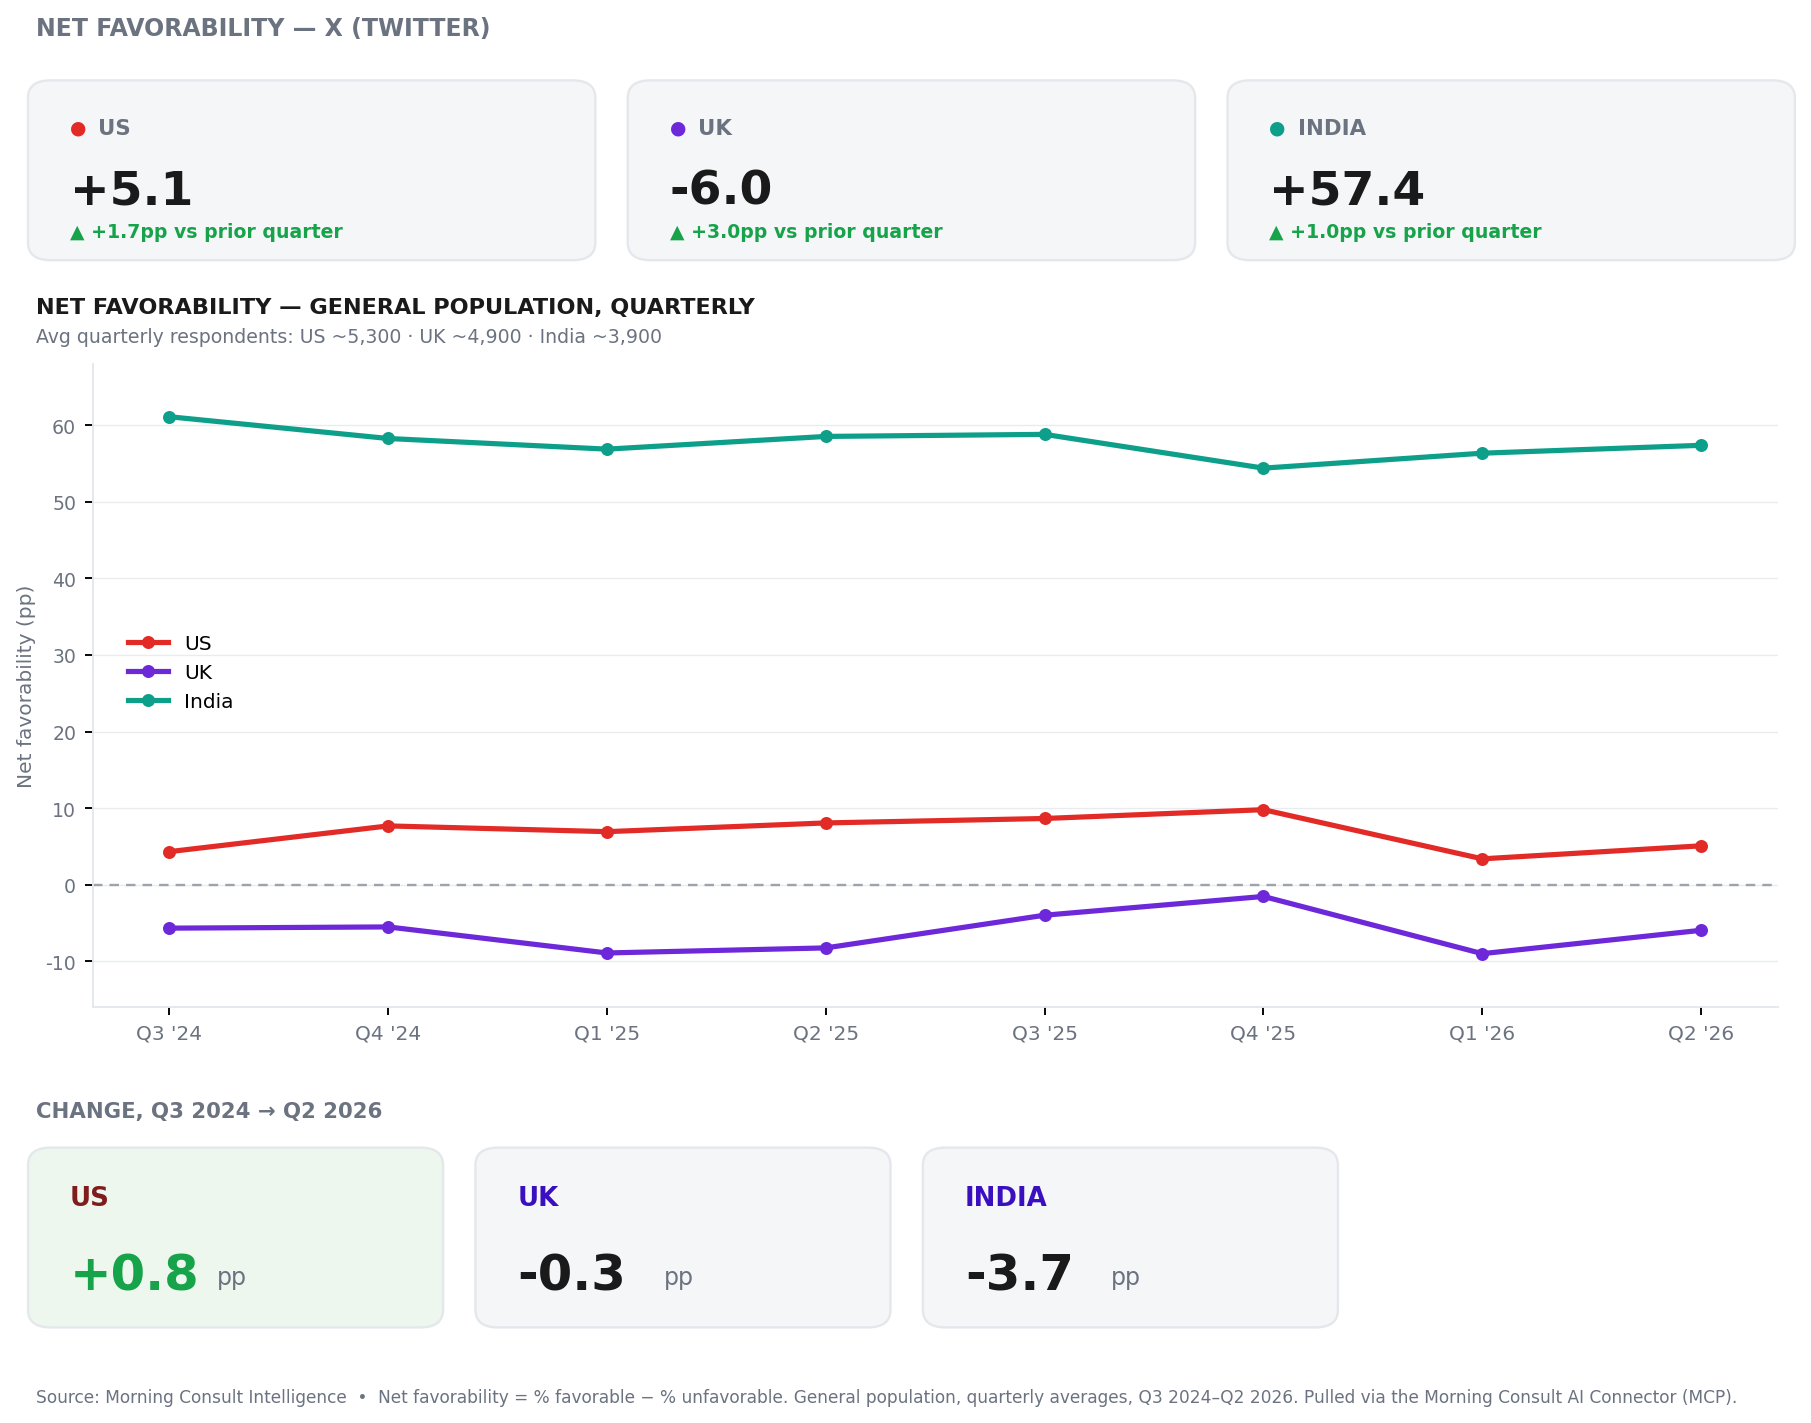
Task: Click the Q3 '24 x-axis label
Action: (169, 1034)
